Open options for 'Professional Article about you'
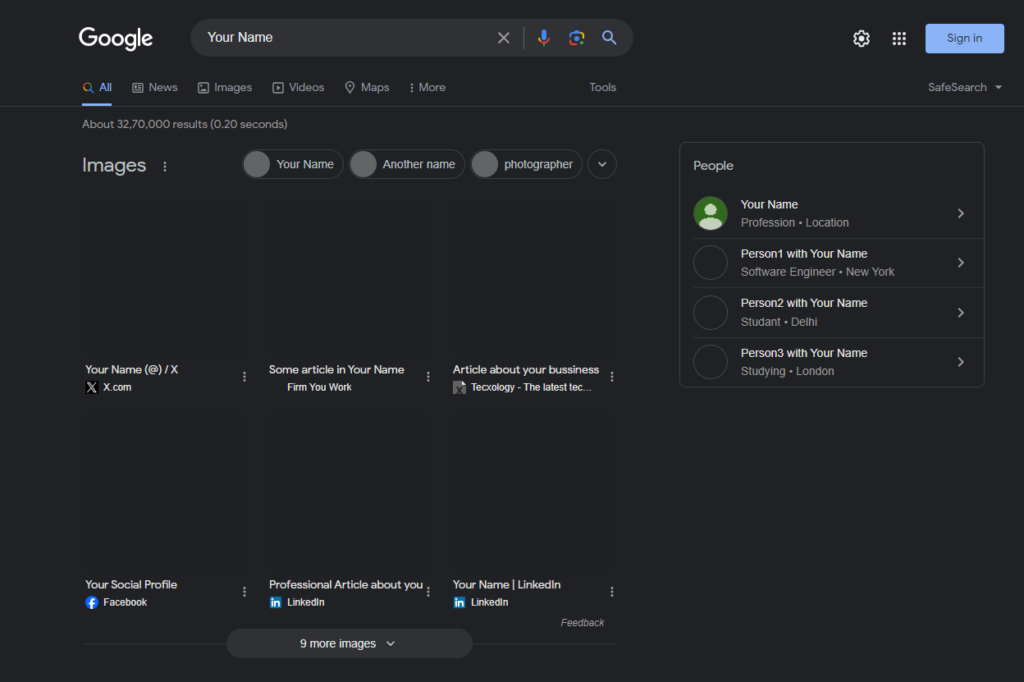 pyautogui.click(x=428, y=592)
